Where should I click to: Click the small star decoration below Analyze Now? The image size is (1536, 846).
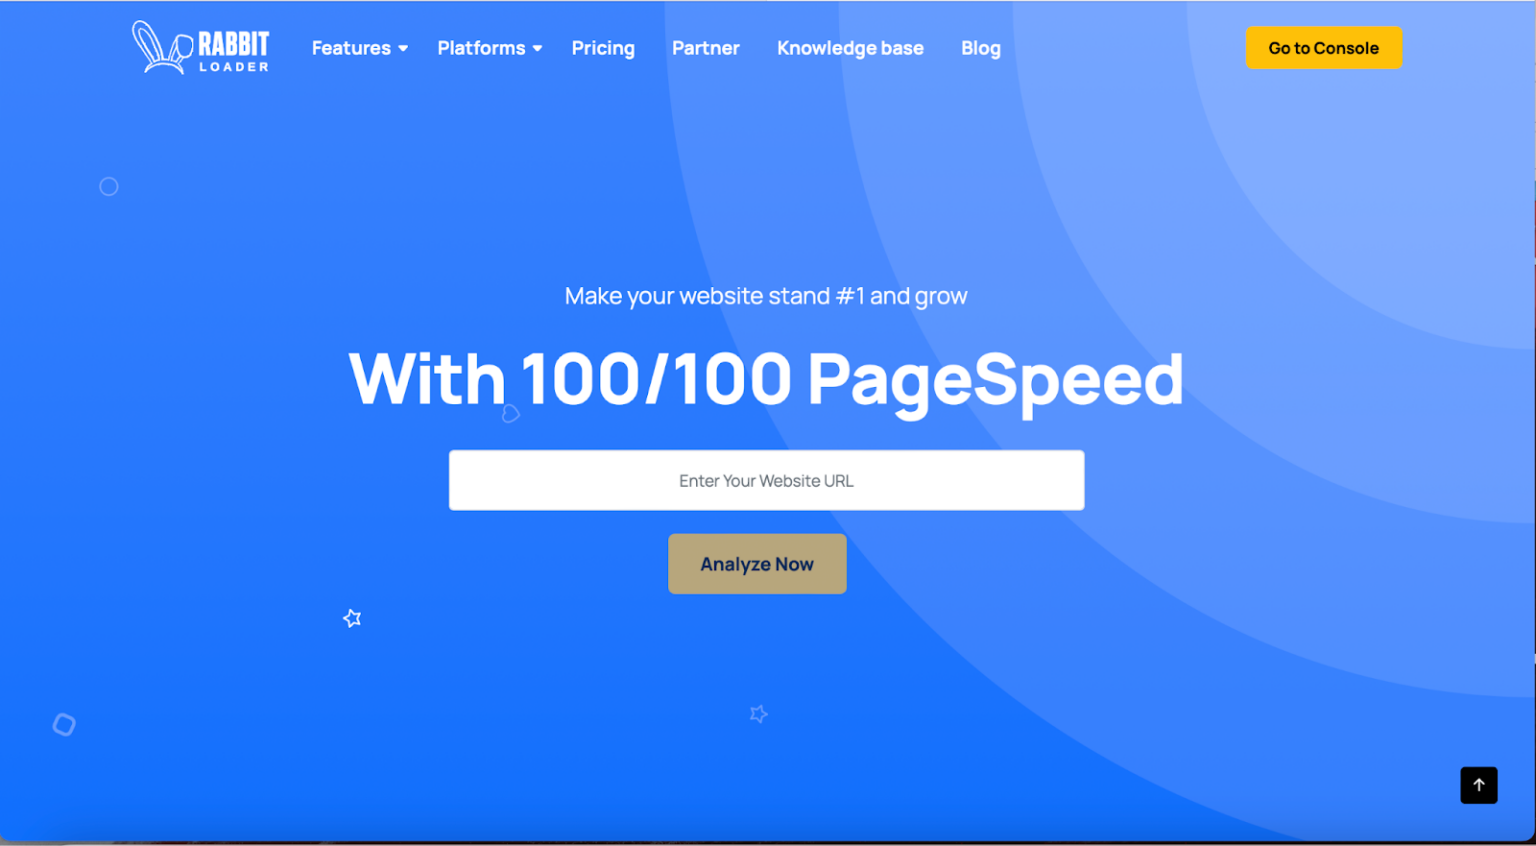pyautogui.click(x=758, y=714)
